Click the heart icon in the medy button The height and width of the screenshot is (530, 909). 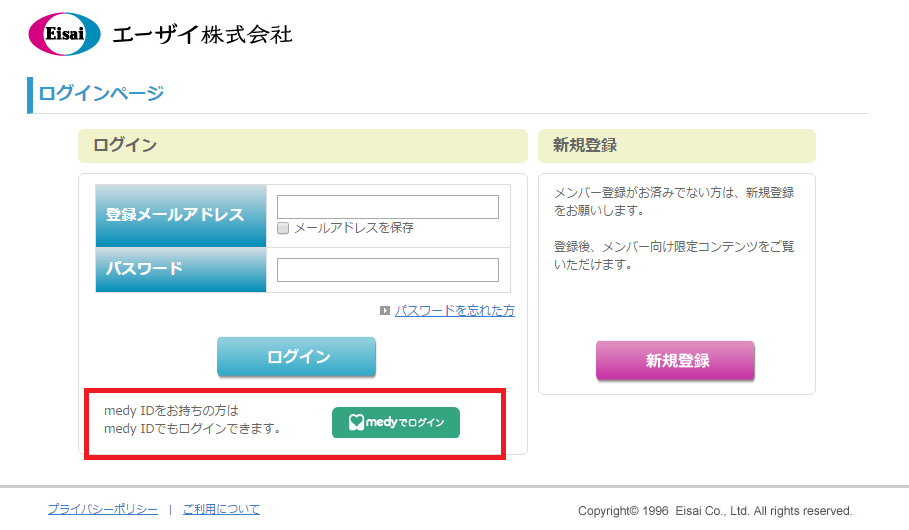coord(356,422)
